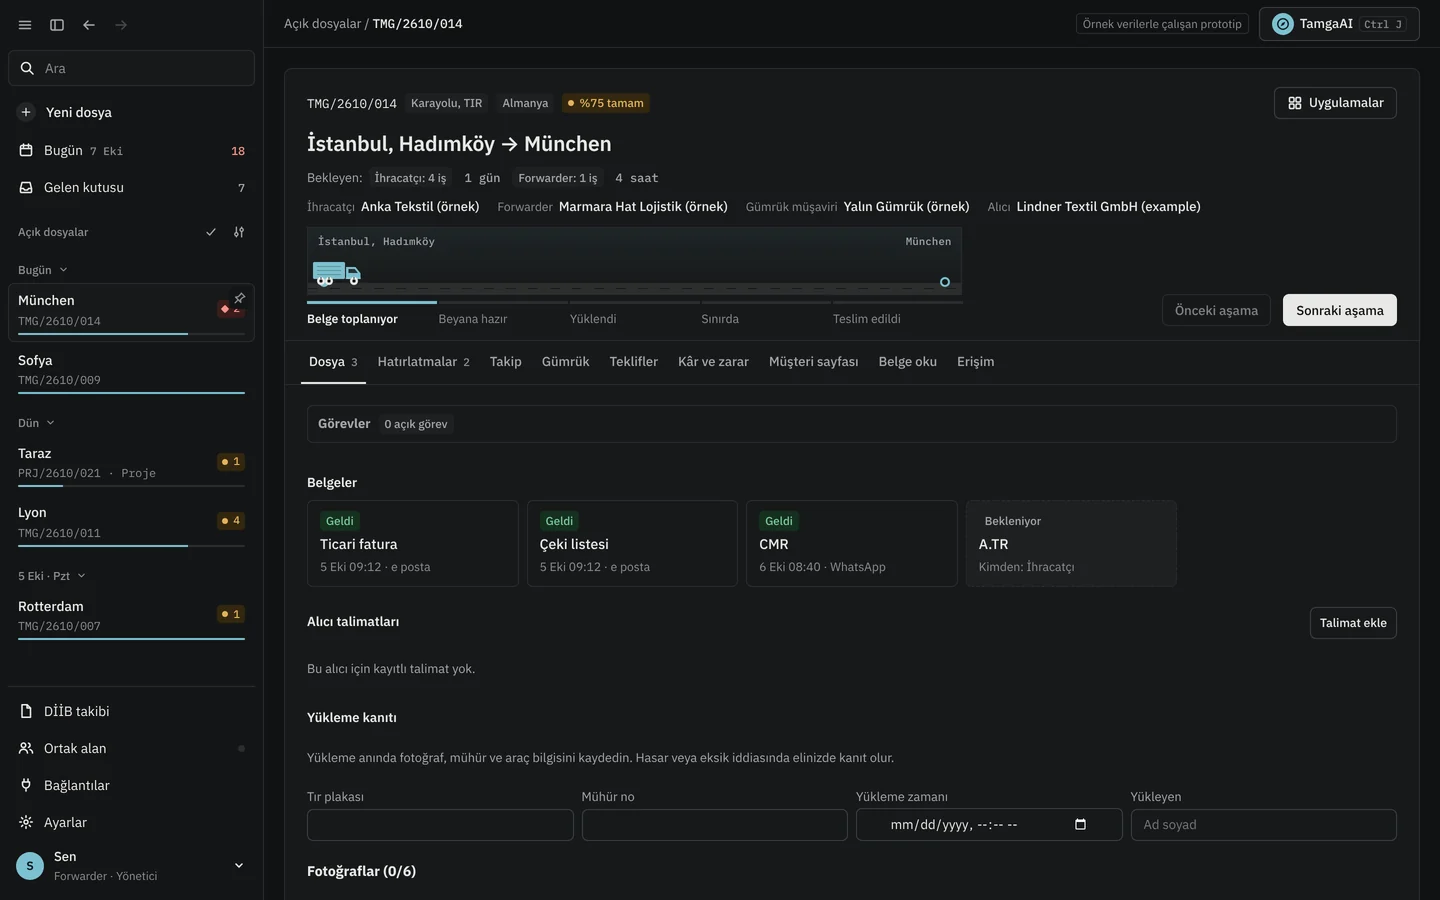Select the Yüklendi stage step
Screen dimensions: 1440x900
click(x=593, y=319)
